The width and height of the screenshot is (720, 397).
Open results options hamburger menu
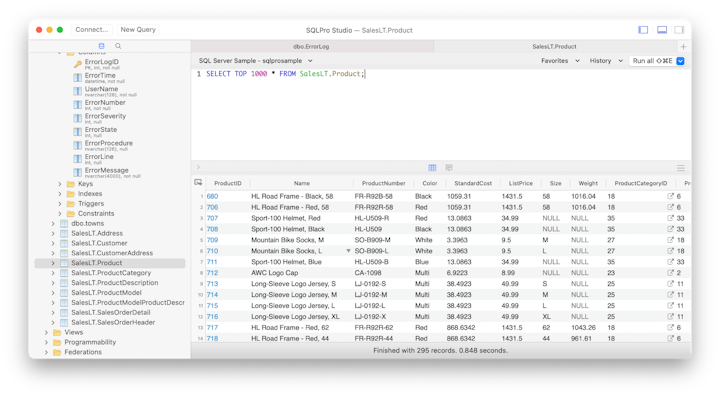(681, 168)
